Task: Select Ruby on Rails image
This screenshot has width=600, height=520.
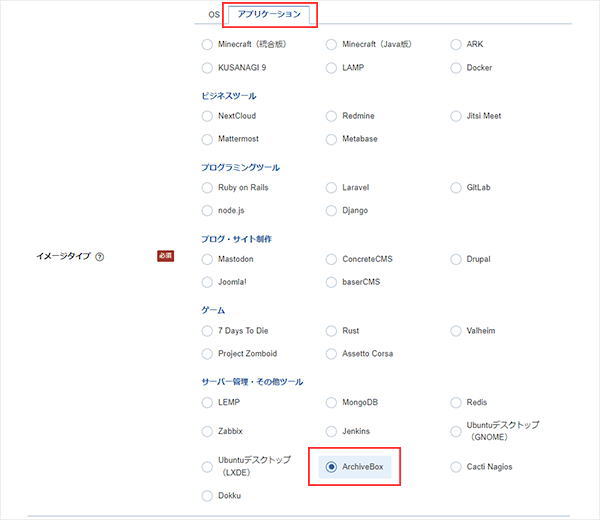Action: [x=207, y=187]
